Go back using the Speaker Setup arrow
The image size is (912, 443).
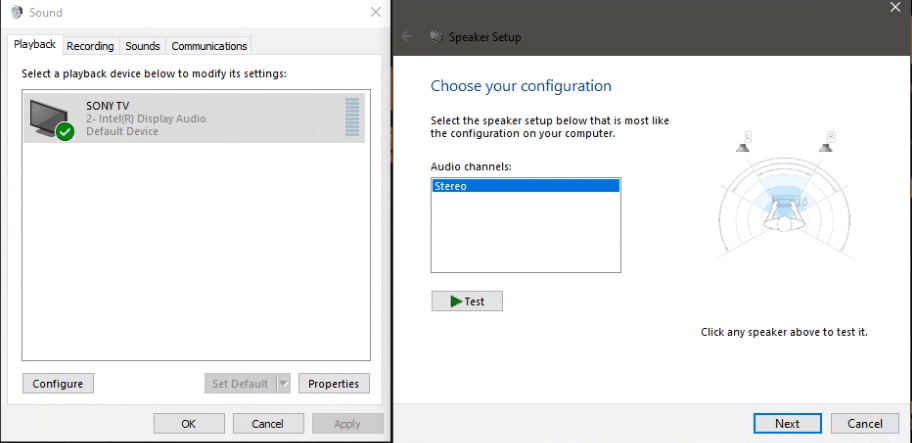(407, 37)
